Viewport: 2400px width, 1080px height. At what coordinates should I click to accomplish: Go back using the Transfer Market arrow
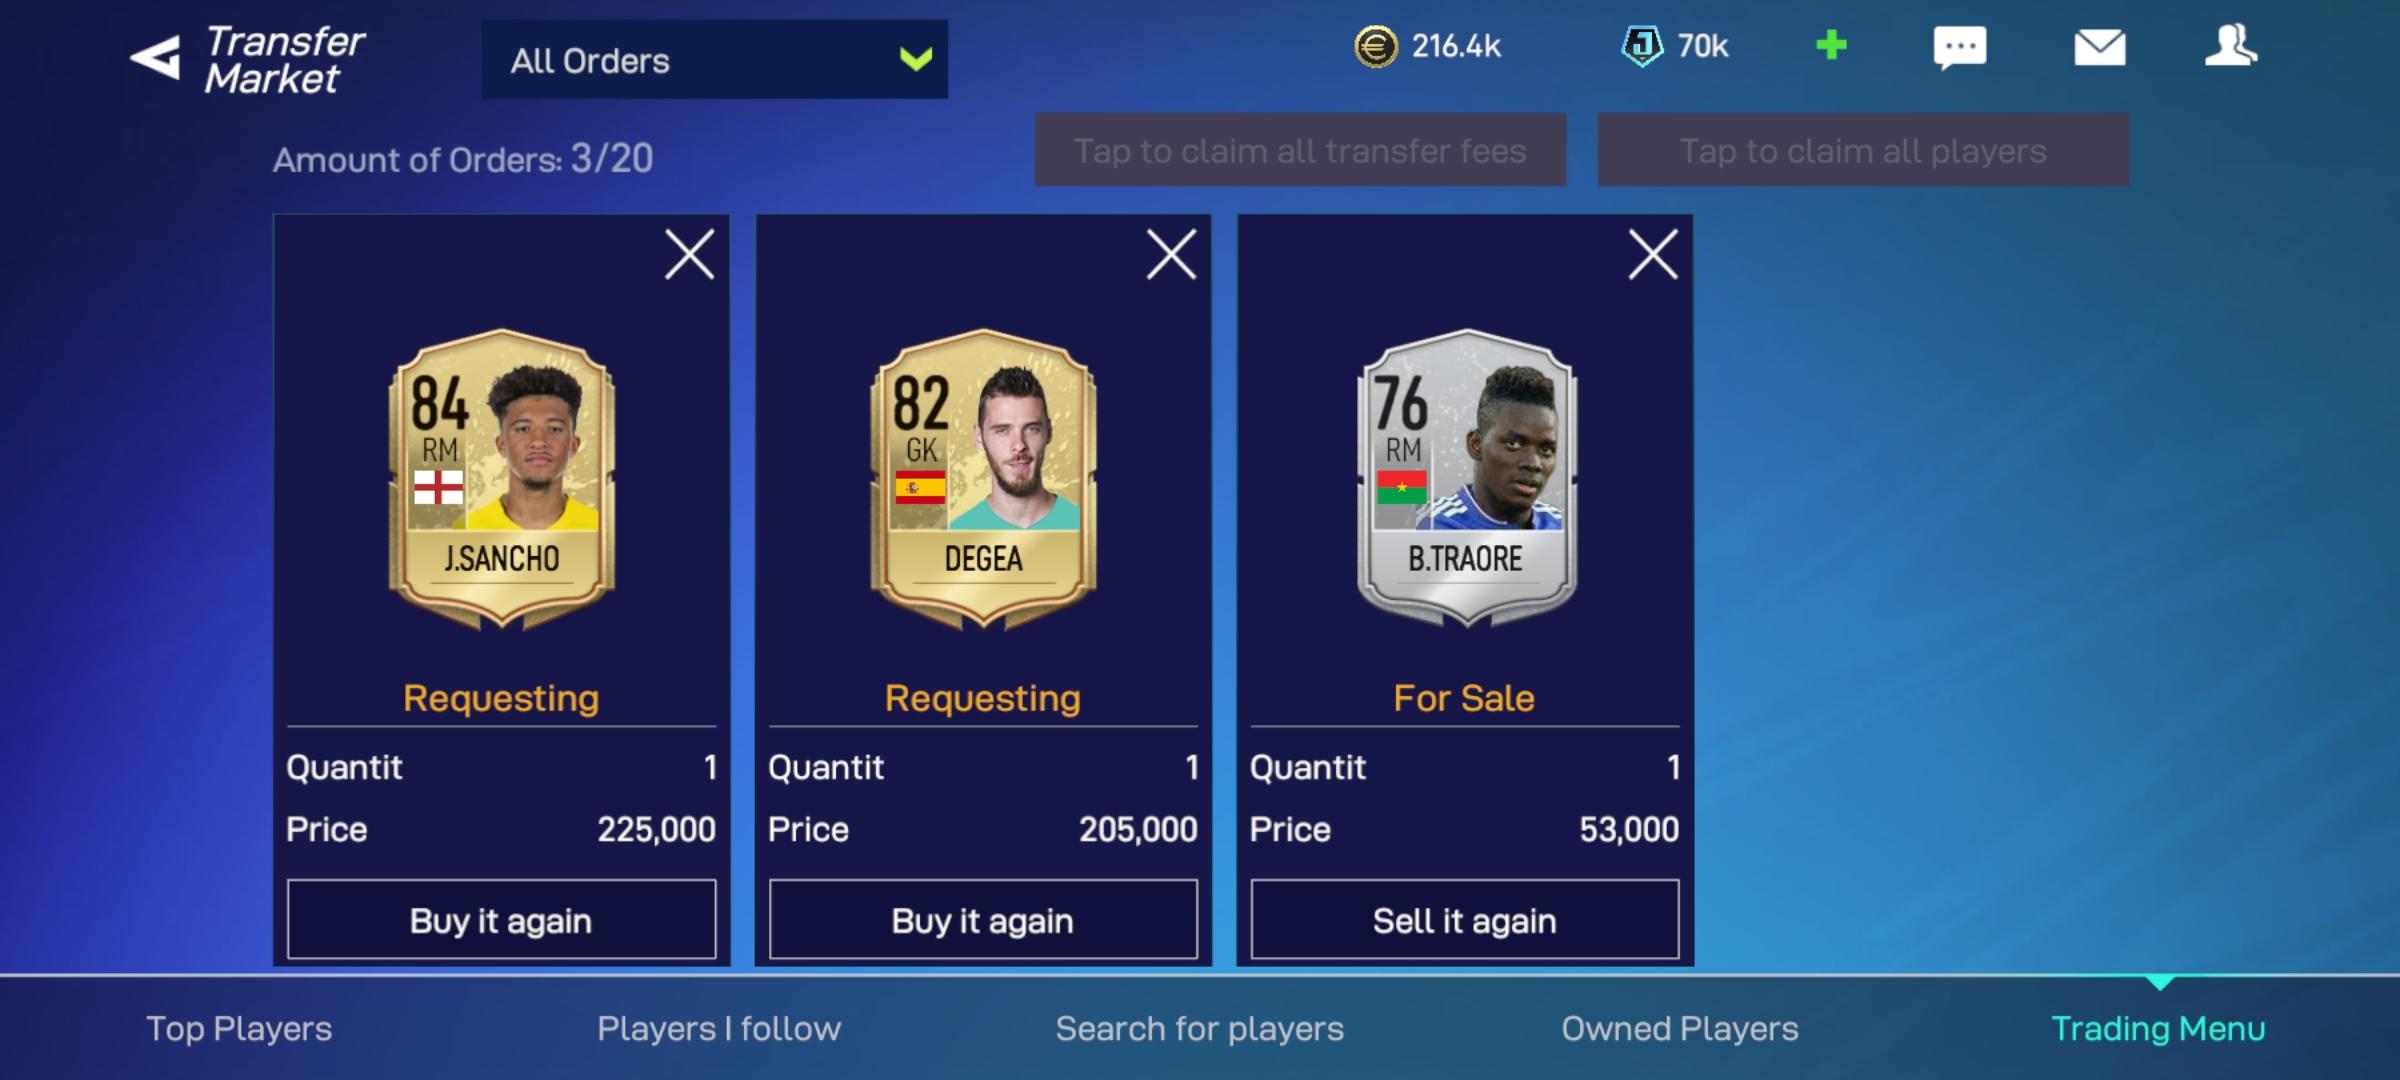tap(155, 58)
